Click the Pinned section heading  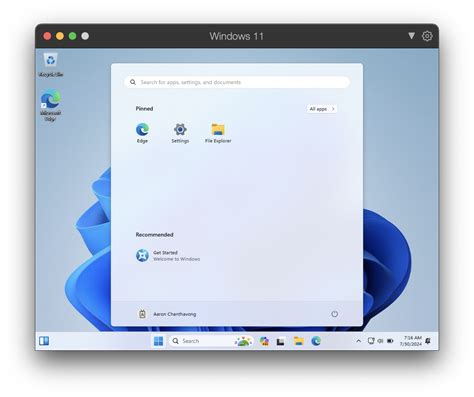[x=144, y=109]
